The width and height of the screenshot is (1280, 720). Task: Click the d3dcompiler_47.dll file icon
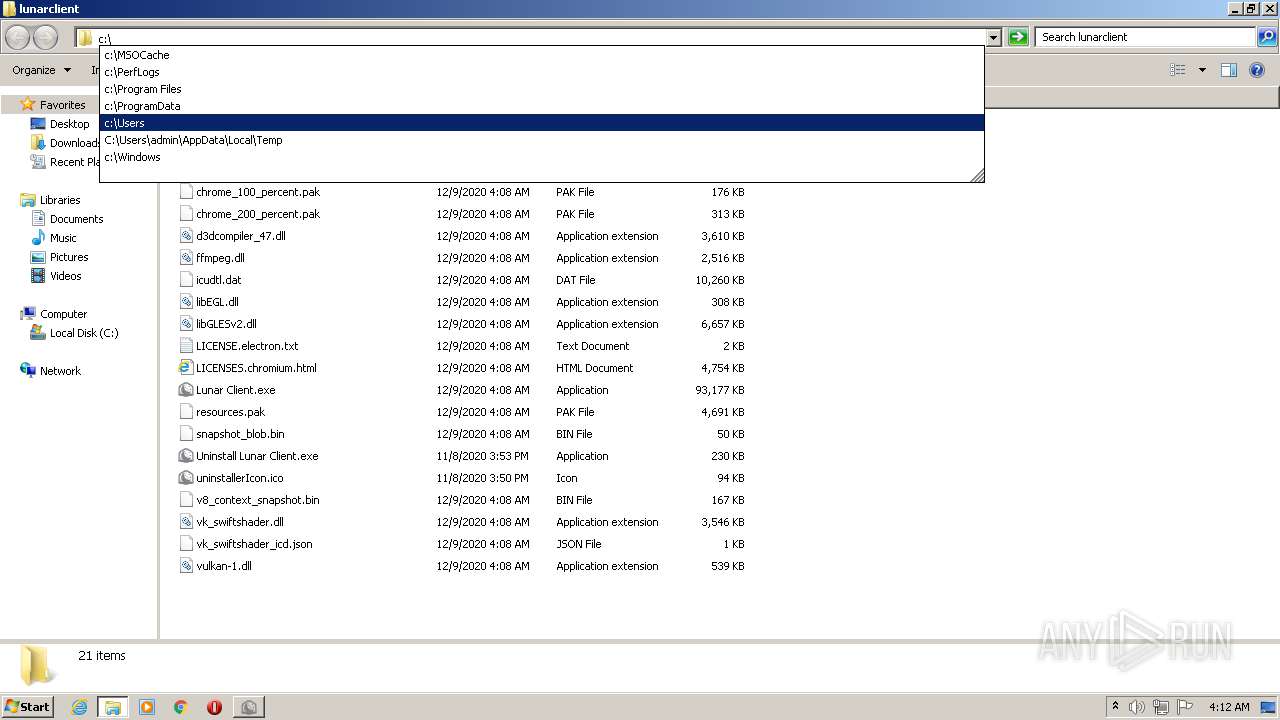[x=186, y=236]
